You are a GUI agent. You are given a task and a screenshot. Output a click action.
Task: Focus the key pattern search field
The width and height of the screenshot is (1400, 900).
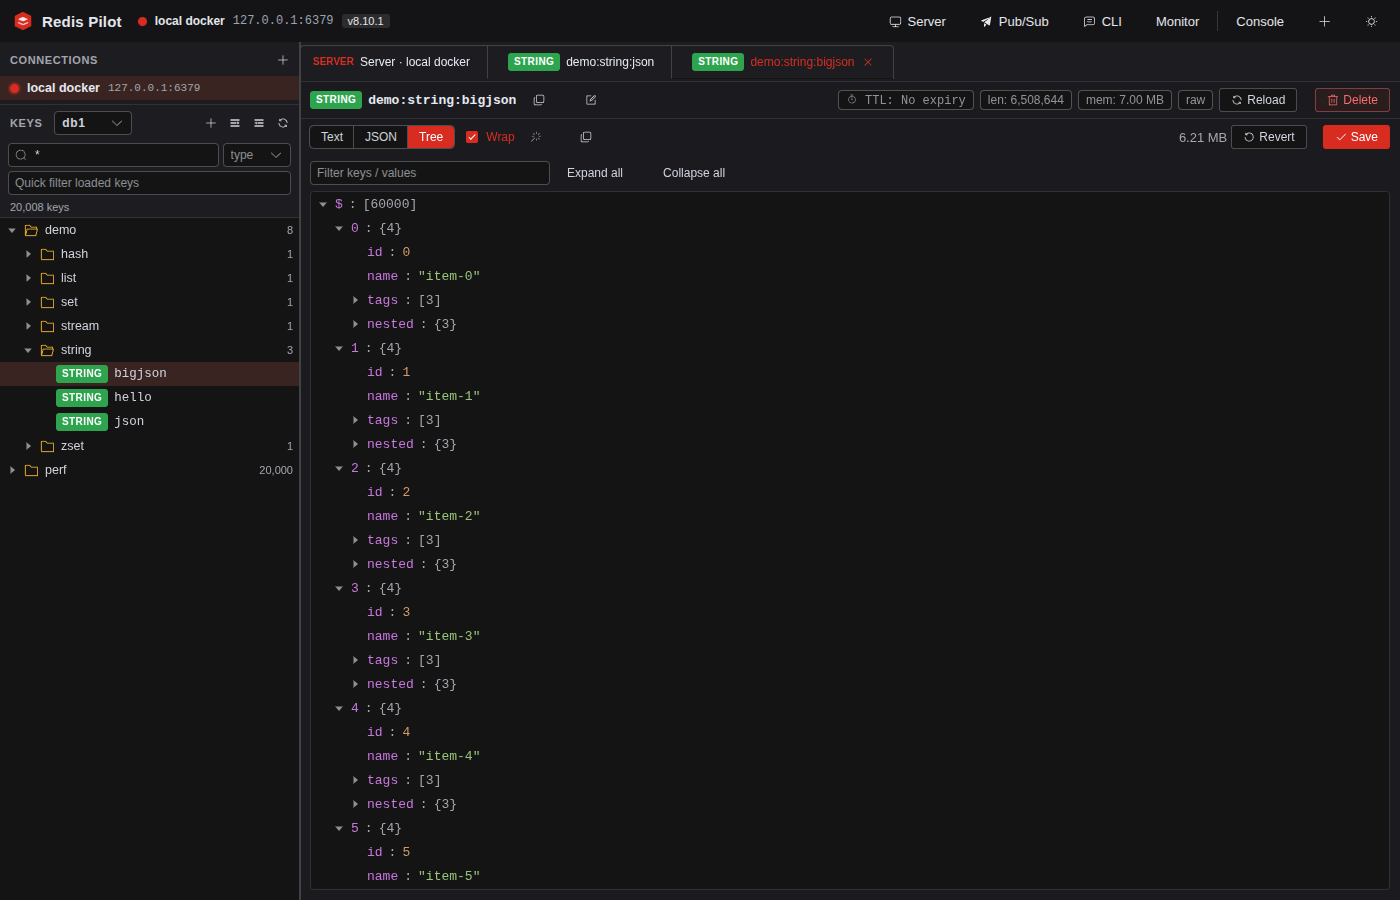pos(113,155)
